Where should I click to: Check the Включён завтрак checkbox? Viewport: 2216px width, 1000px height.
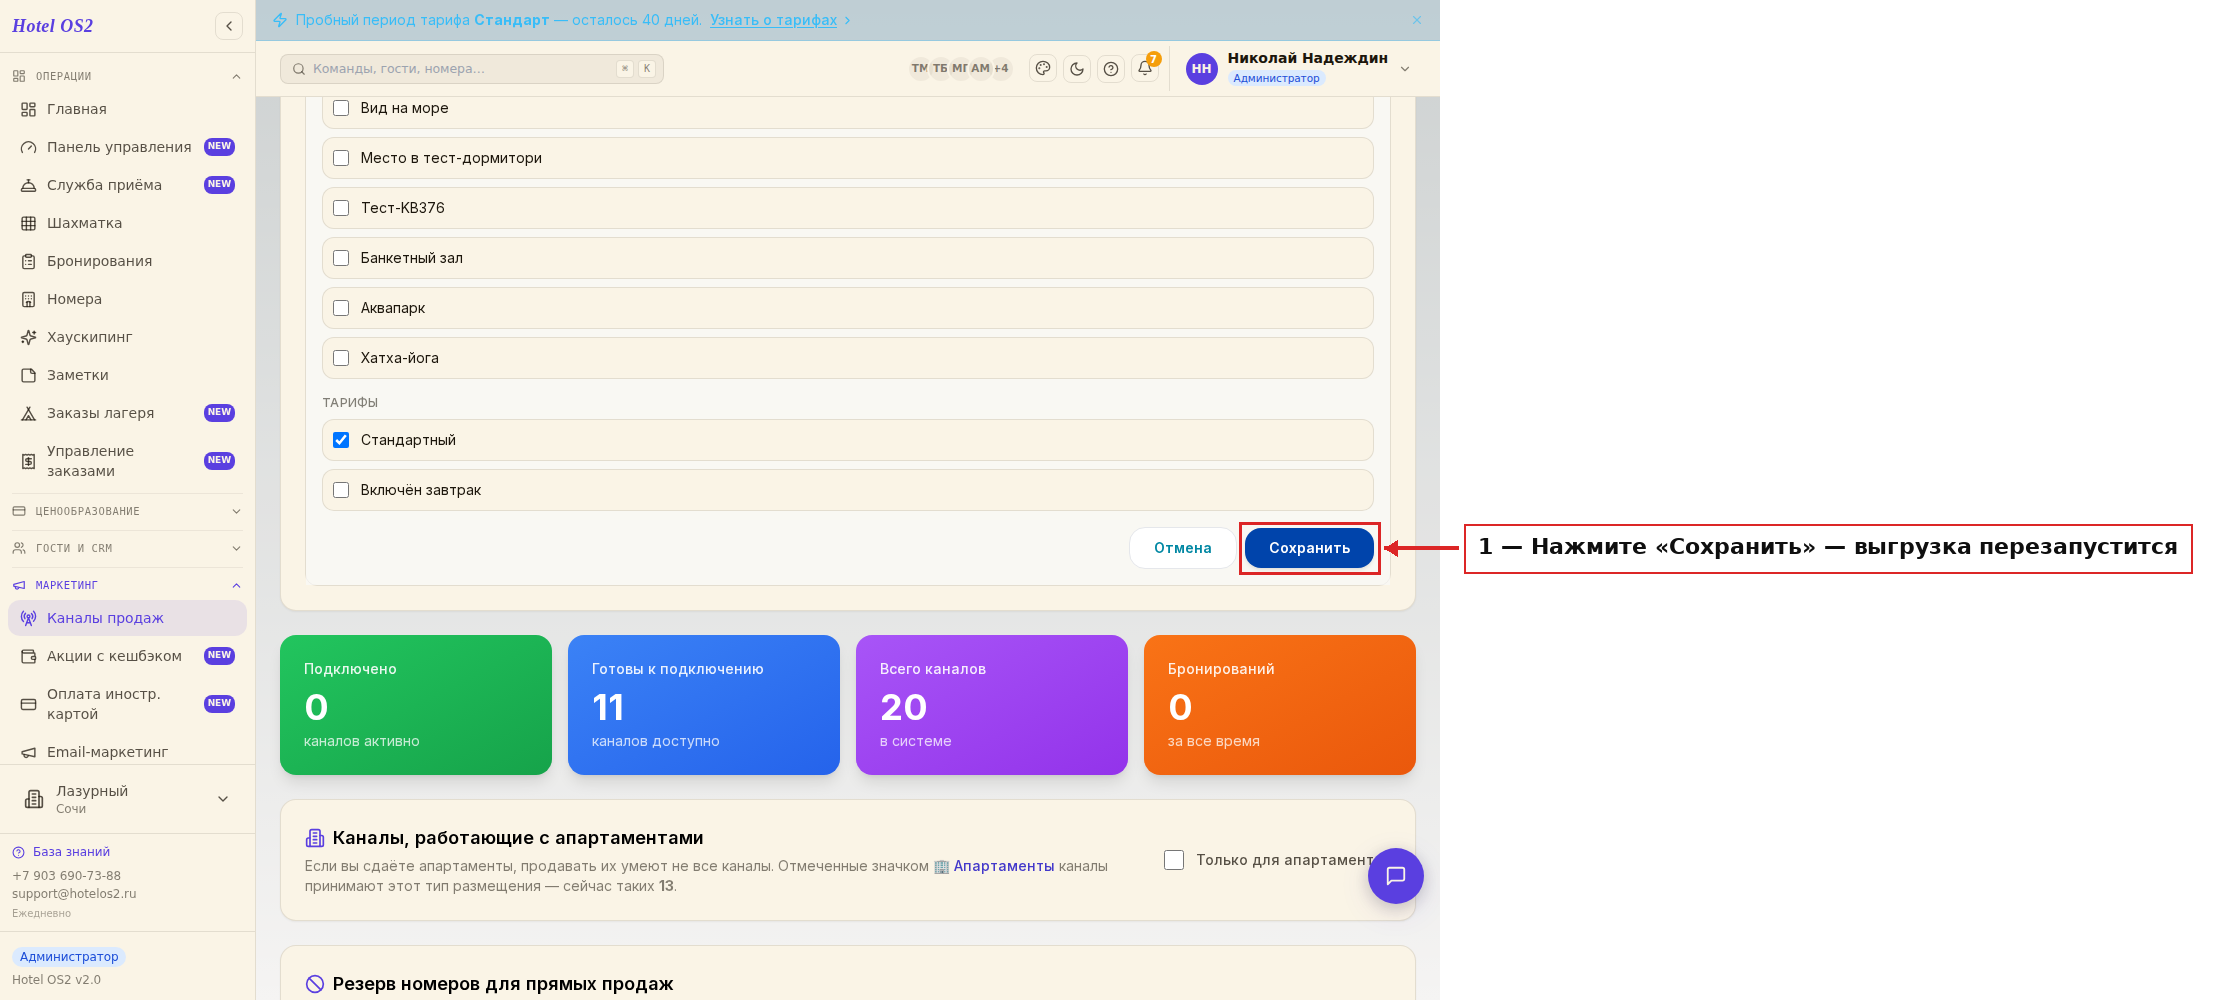[x=341, y=490]
